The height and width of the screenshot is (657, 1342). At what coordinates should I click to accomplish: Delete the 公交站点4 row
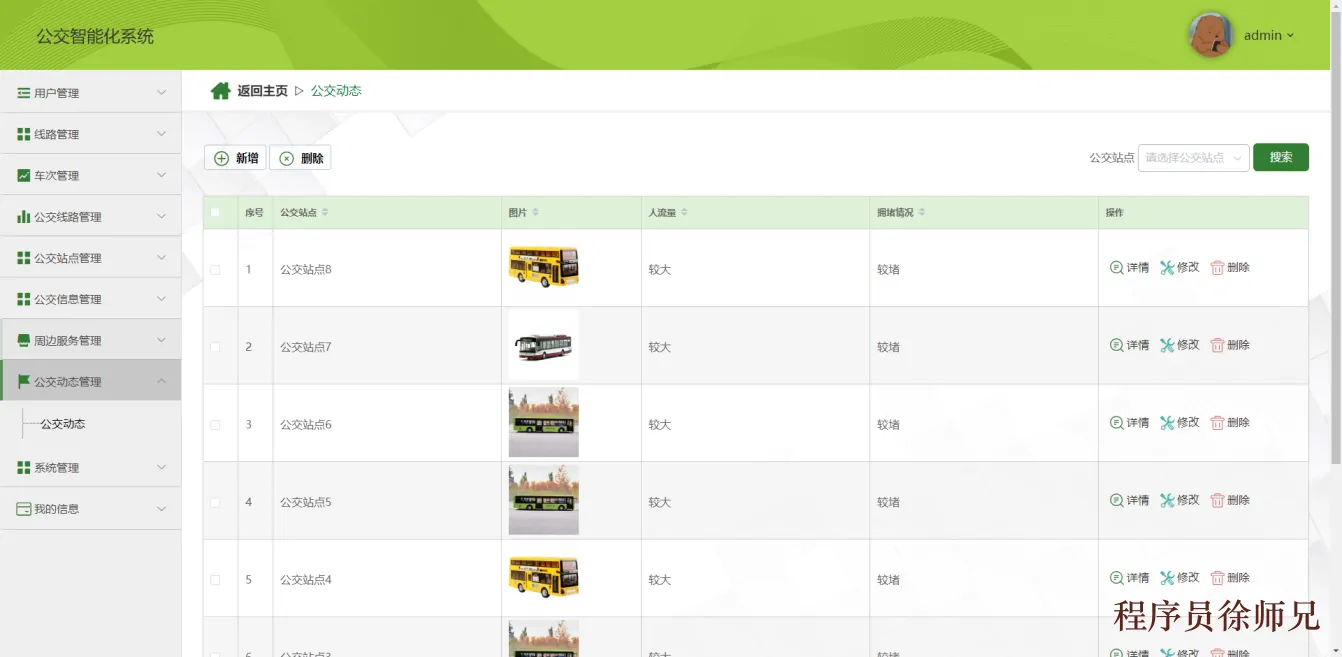coord(1230,578)
